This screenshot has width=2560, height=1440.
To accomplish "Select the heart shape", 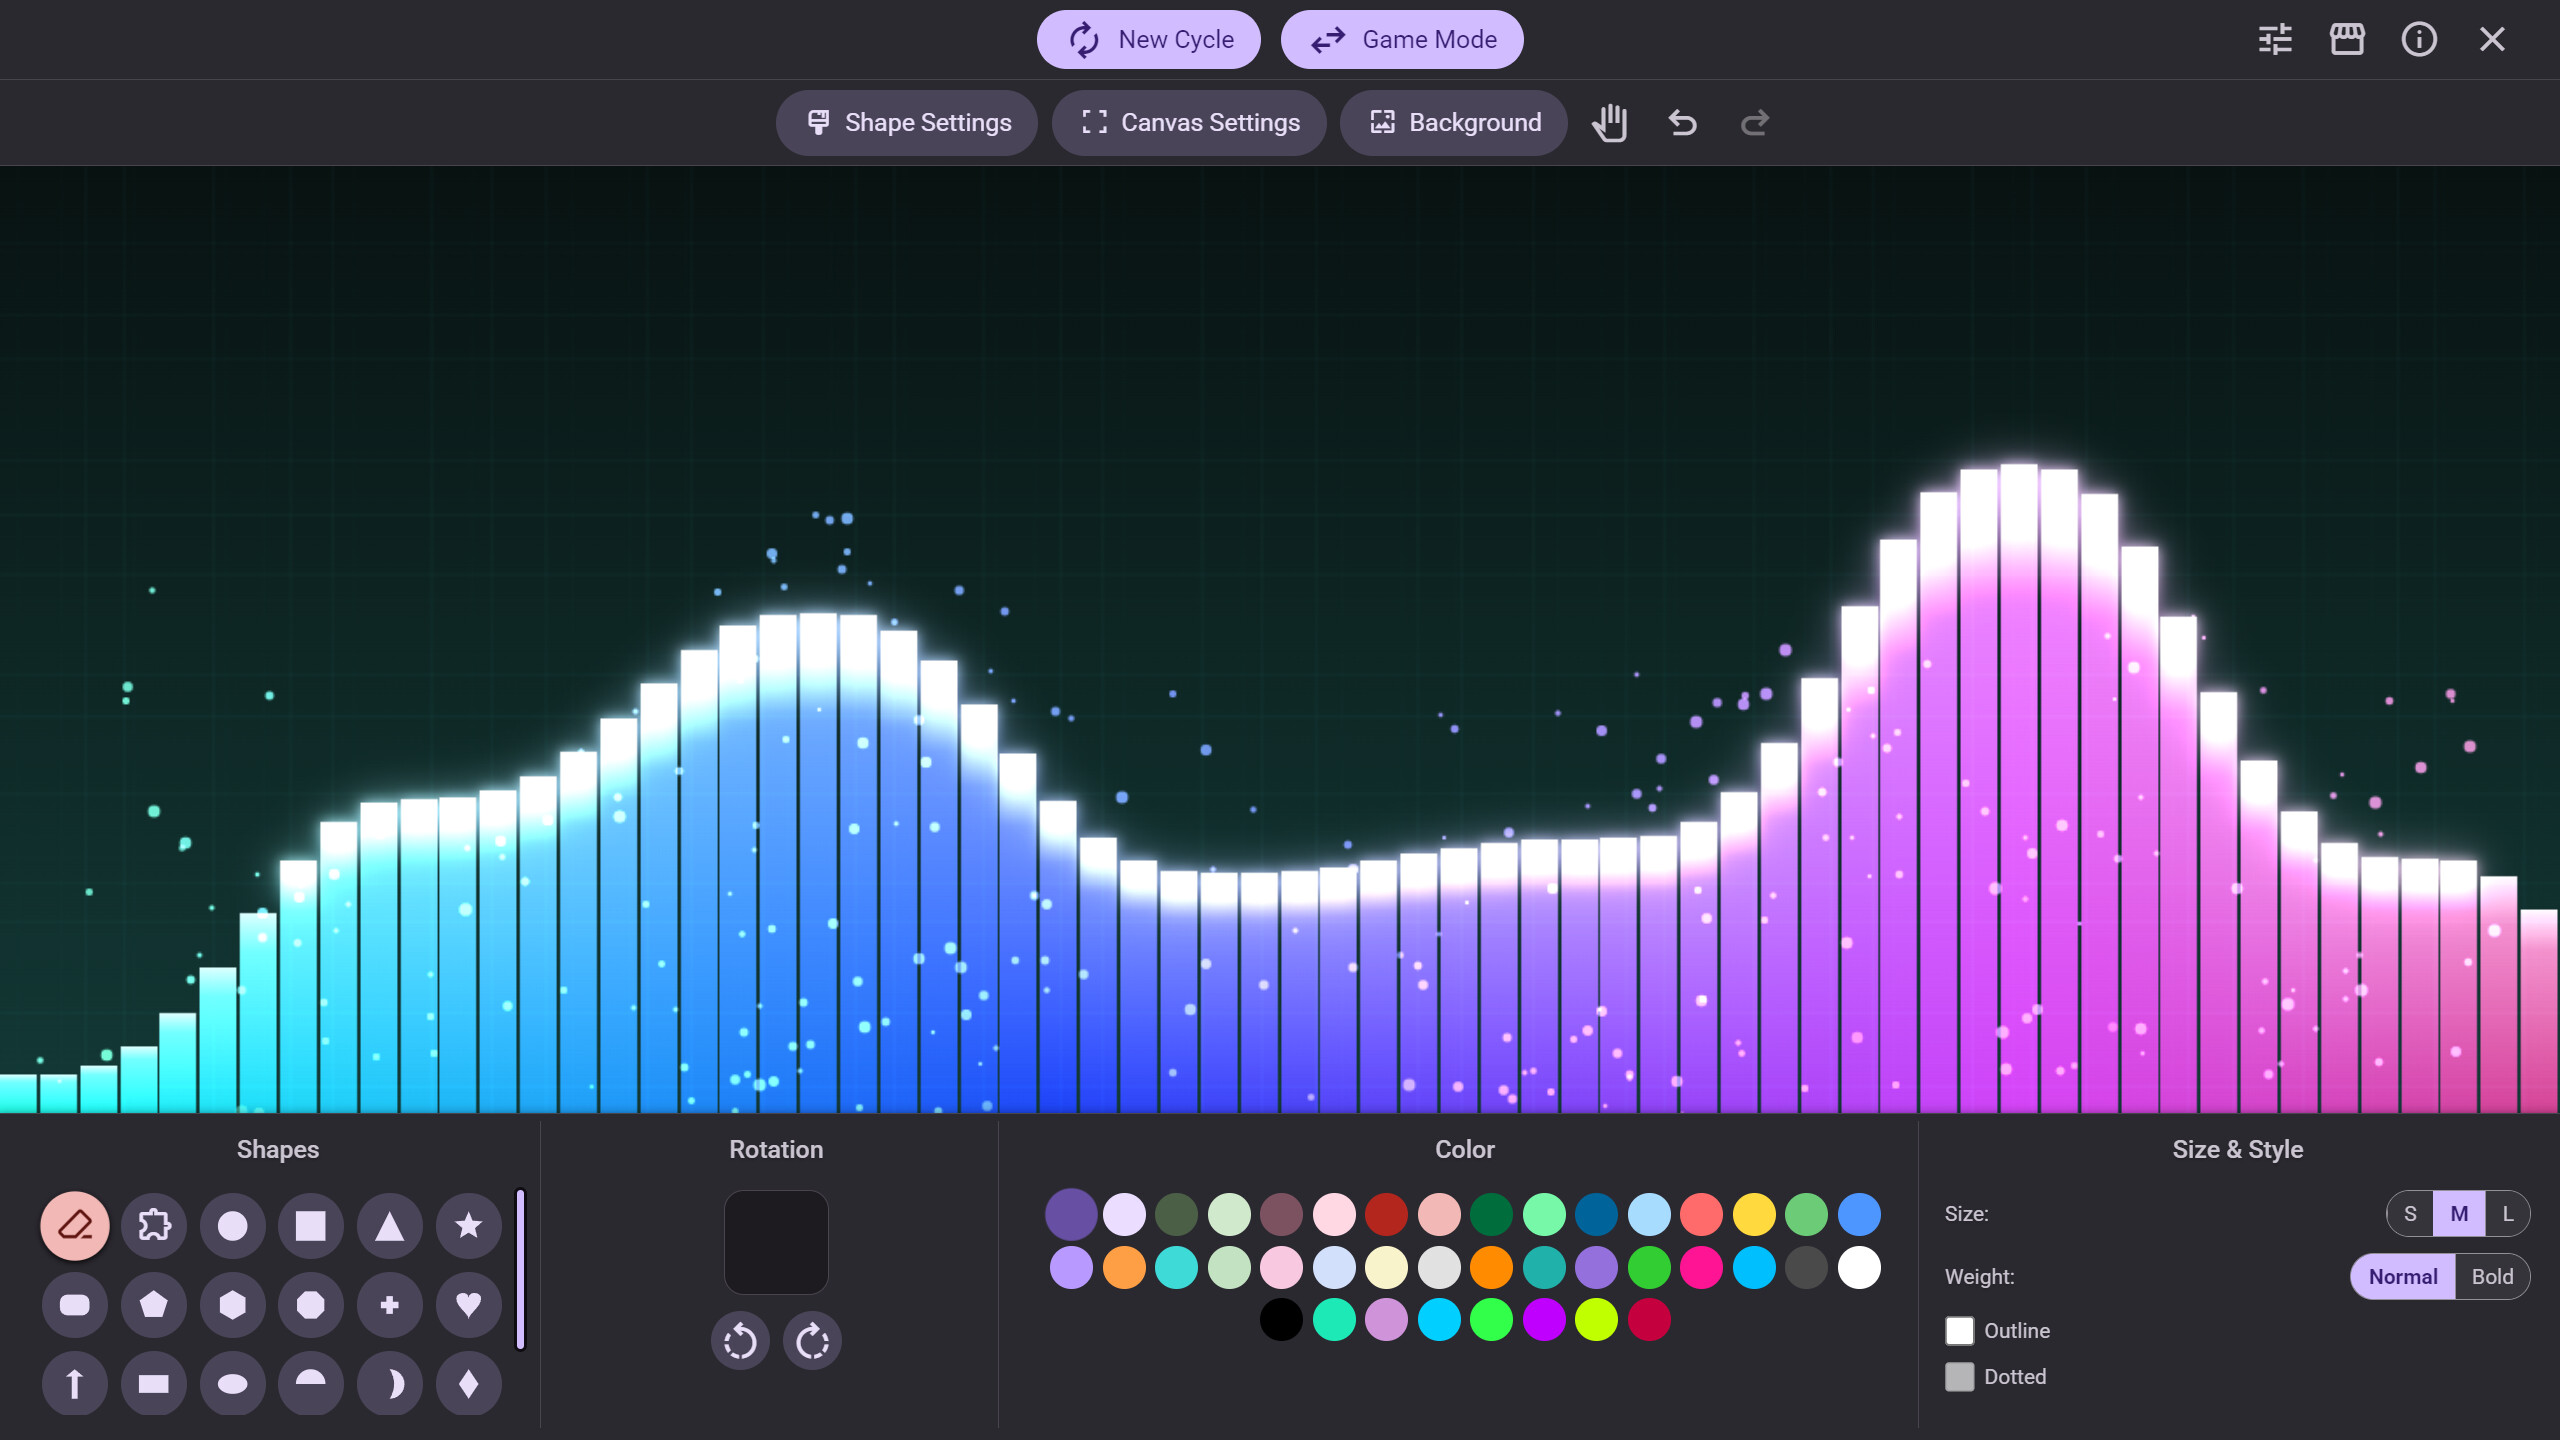I will [467, 1304].
